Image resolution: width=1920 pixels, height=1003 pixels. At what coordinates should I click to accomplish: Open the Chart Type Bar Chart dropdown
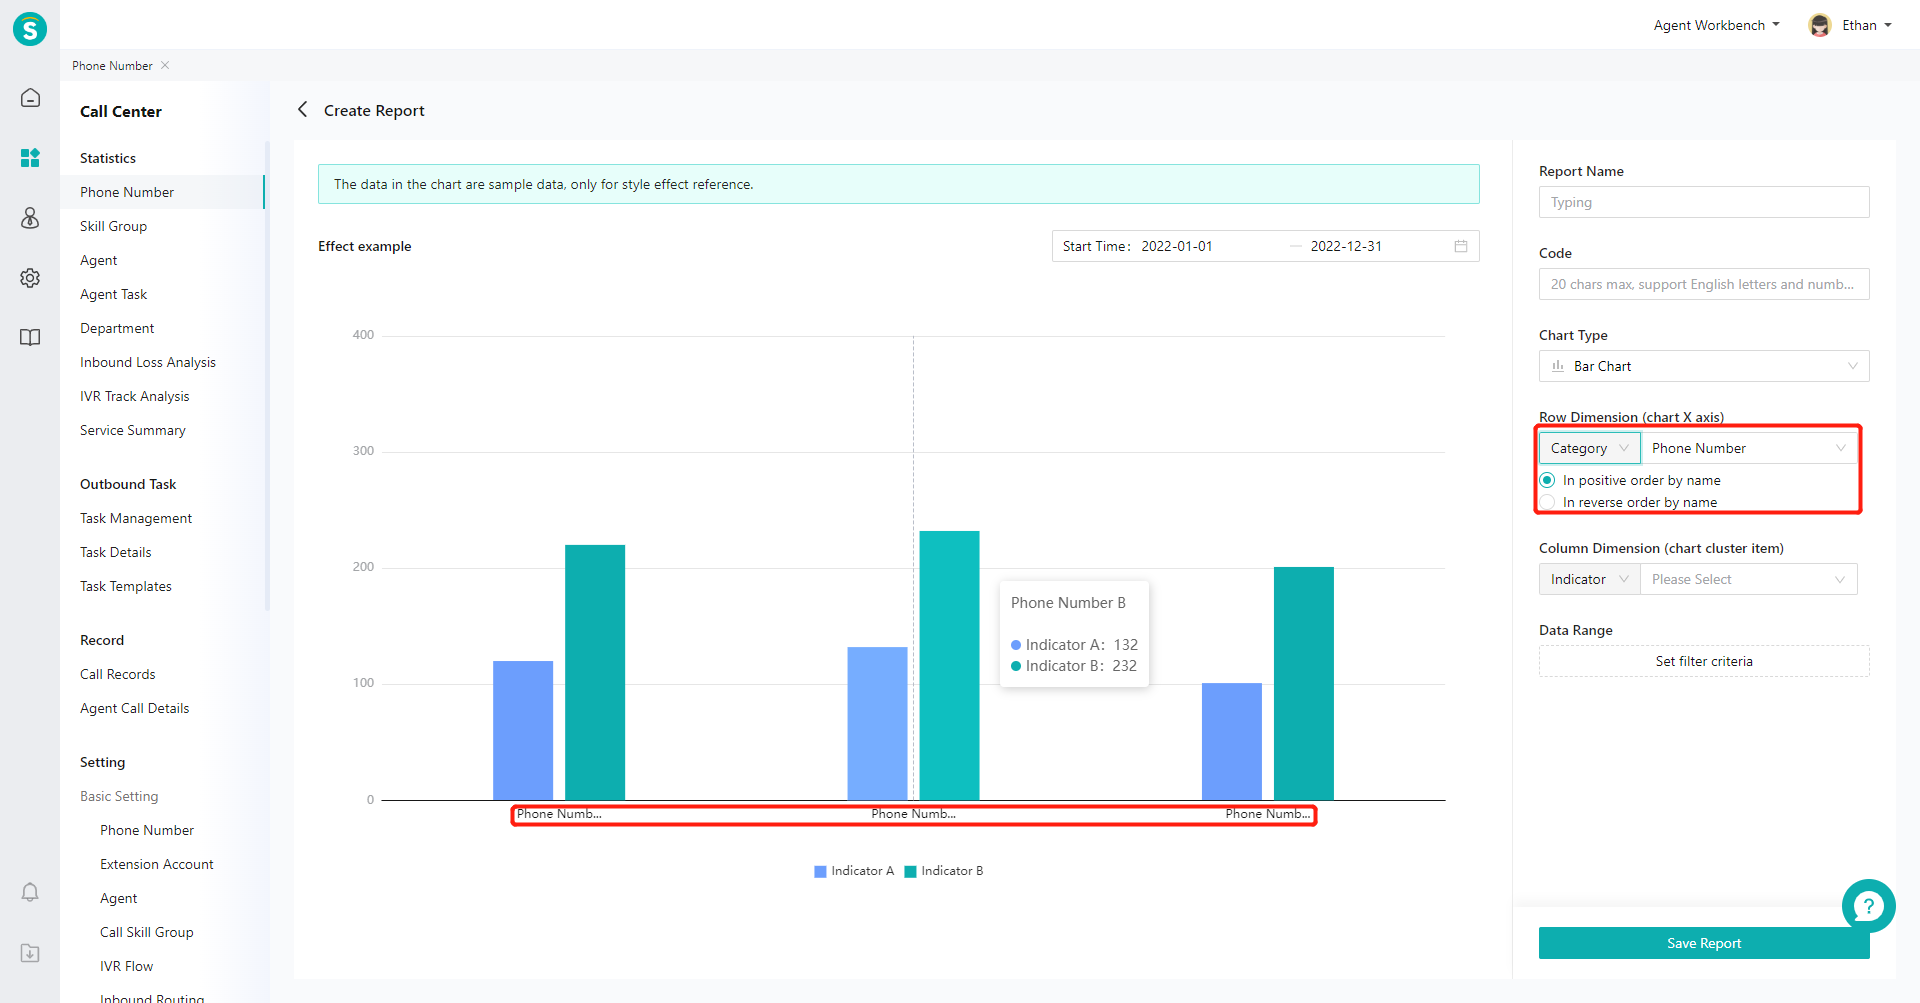[x=1704, y=366]
